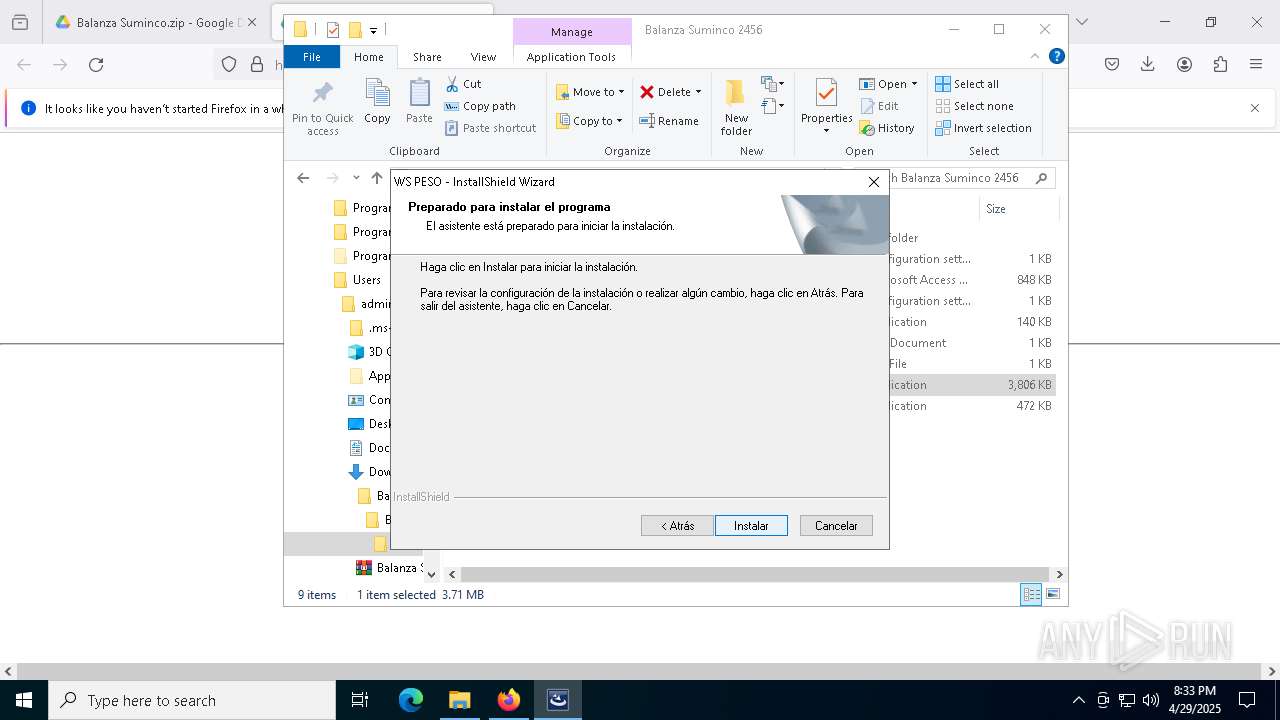This screenshot has height=720, width=1280.
Task: Click the Firefox reload button
Action: (96, 65)
